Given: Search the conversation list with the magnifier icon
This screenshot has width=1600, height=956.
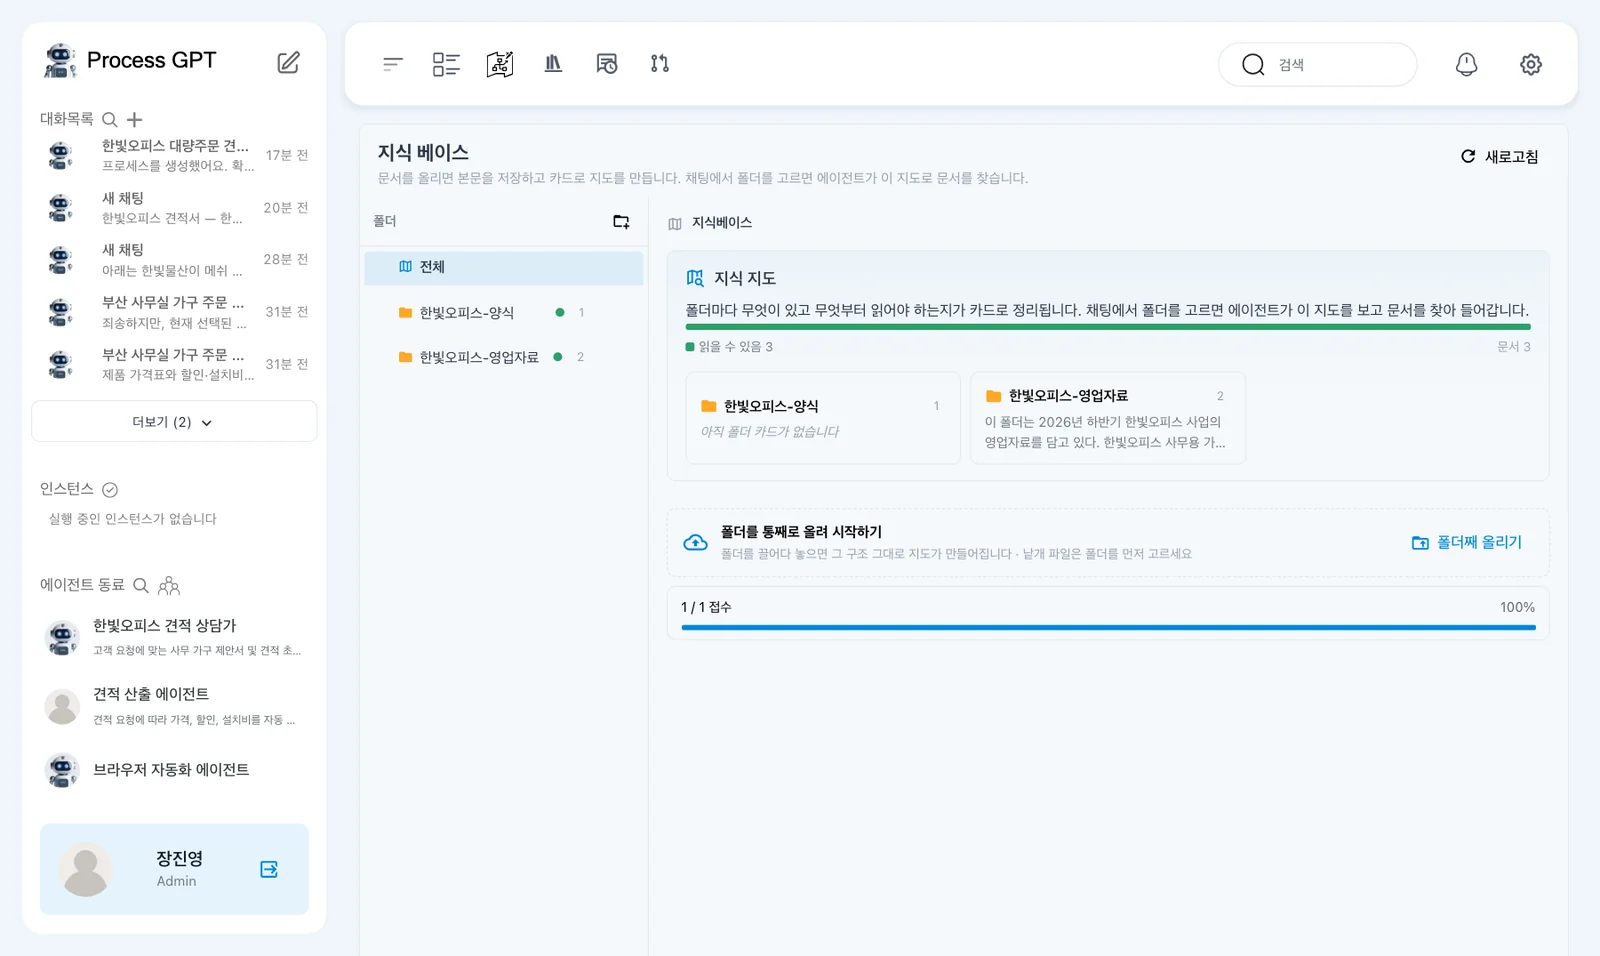Looking at the screenshot, I should coord(110,119).
